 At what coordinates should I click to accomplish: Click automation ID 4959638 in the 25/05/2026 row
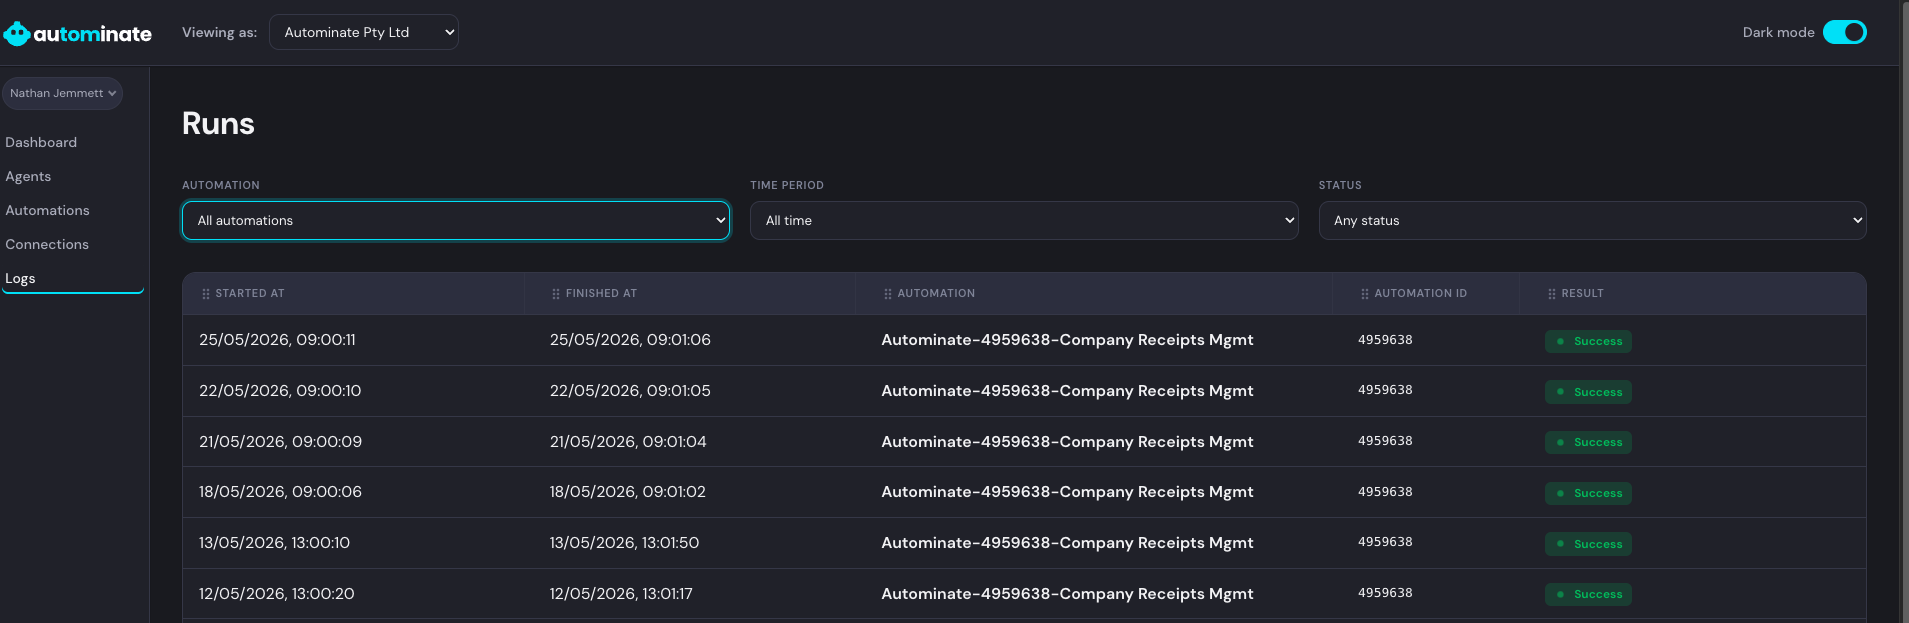1385,340
